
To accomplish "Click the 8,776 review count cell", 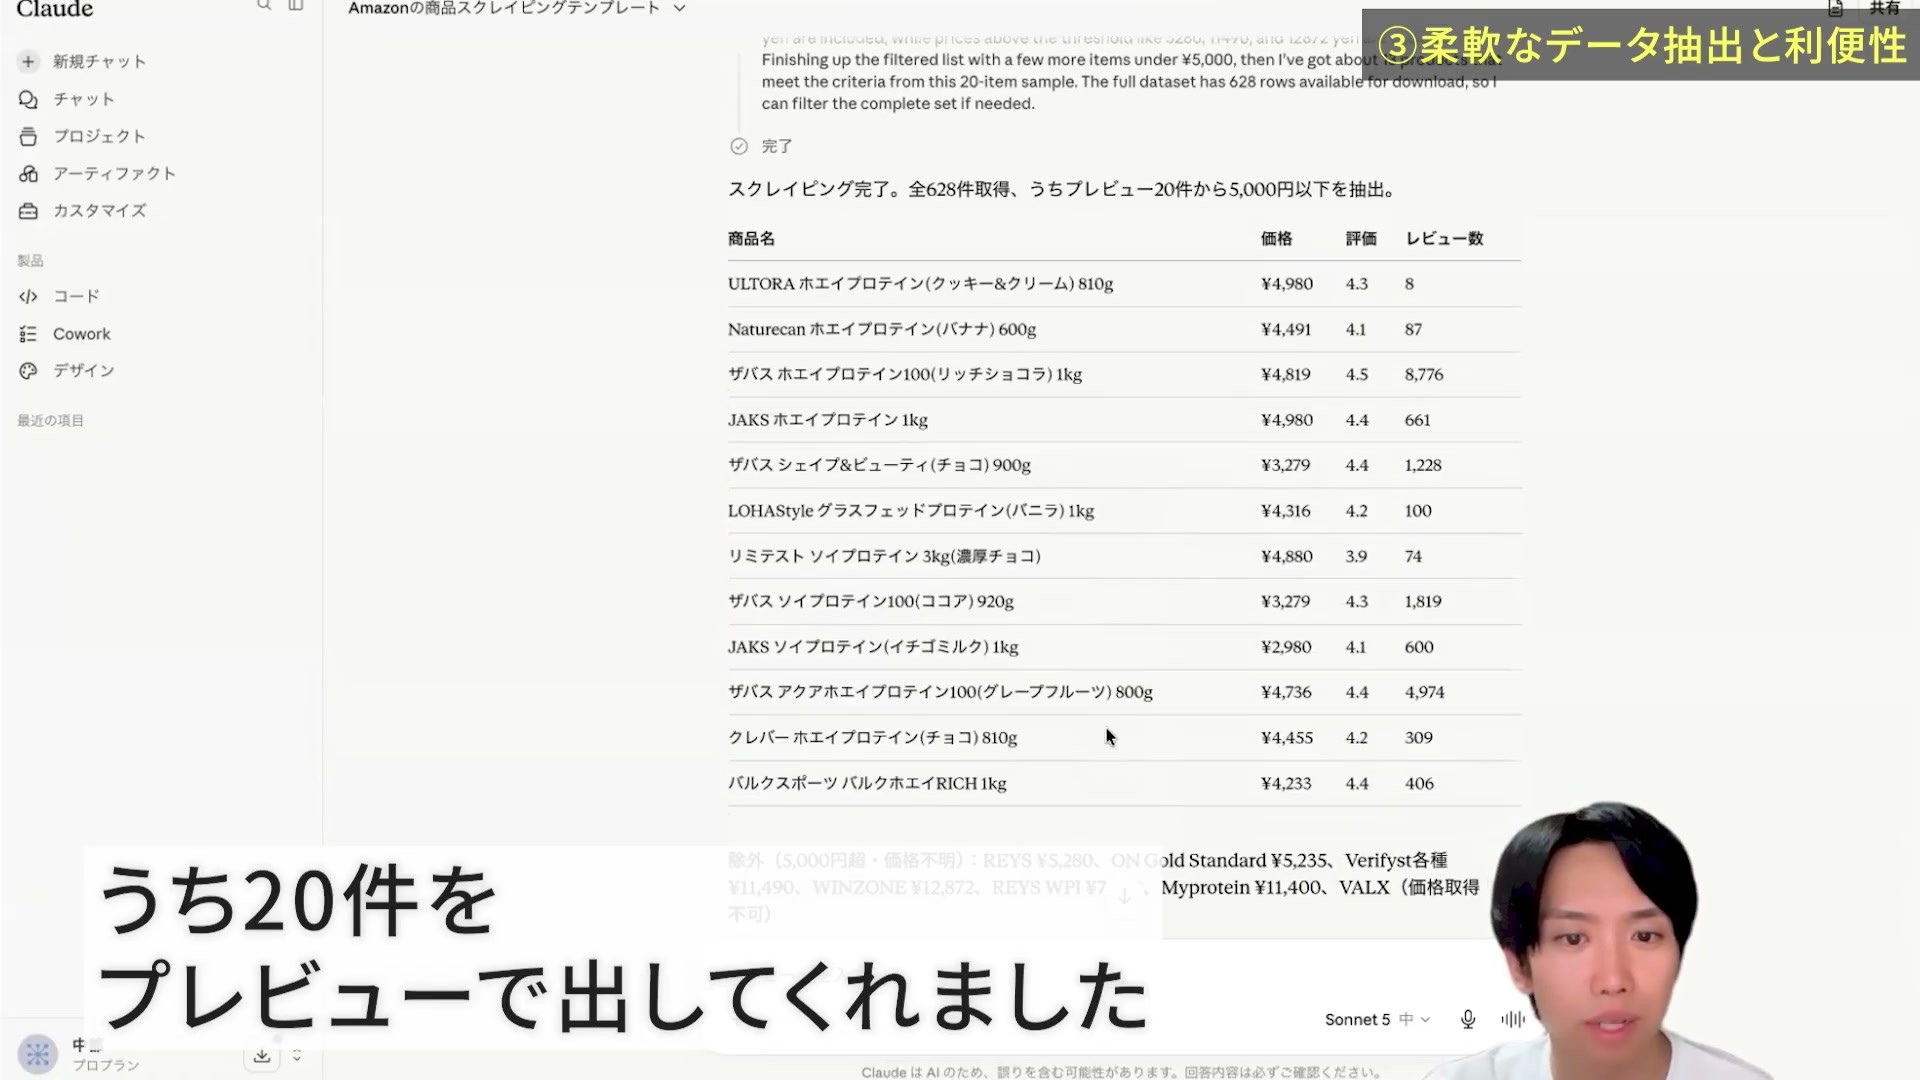I will pos(1424,374).
